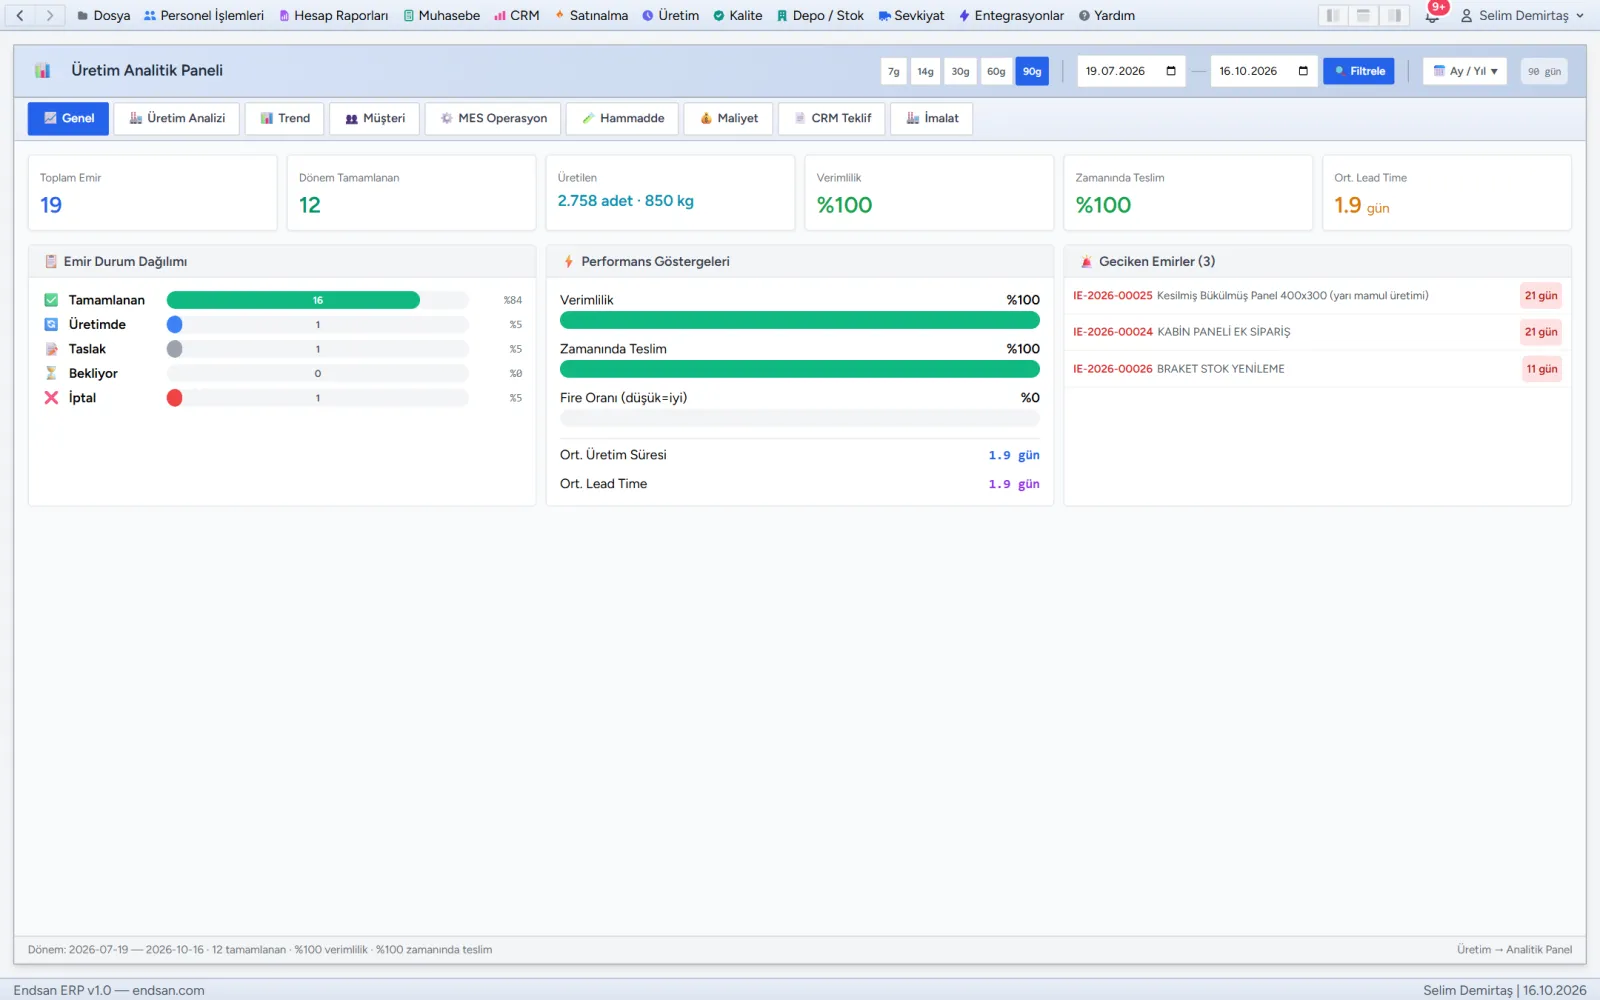
Task: Select the 14g period toggle
Action: [x=926, y=71]
